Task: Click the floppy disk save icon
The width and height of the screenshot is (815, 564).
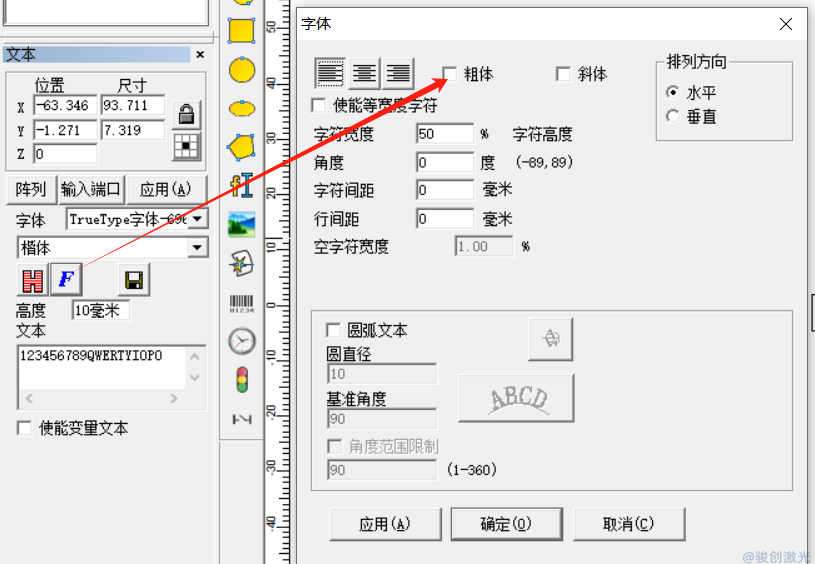Action: click(134, 280)
